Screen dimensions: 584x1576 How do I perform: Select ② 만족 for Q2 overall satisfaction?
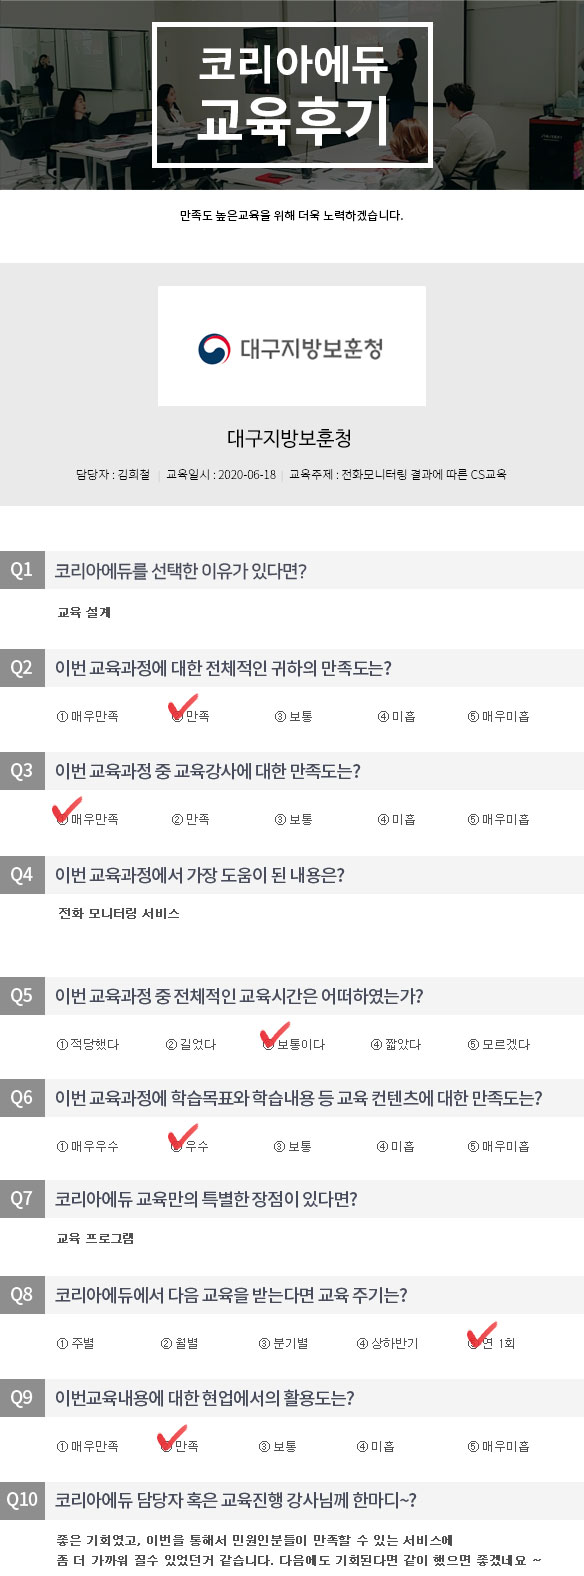pos(190,716)
